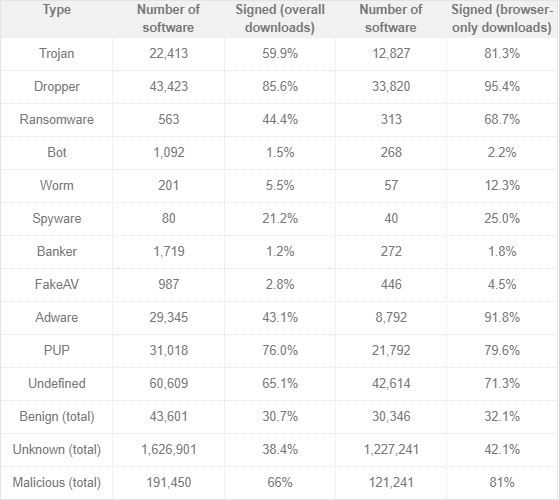Click the Signed (browser-only downloads) header
This screenshot has width=559, height=500.
tap(502, 19)
